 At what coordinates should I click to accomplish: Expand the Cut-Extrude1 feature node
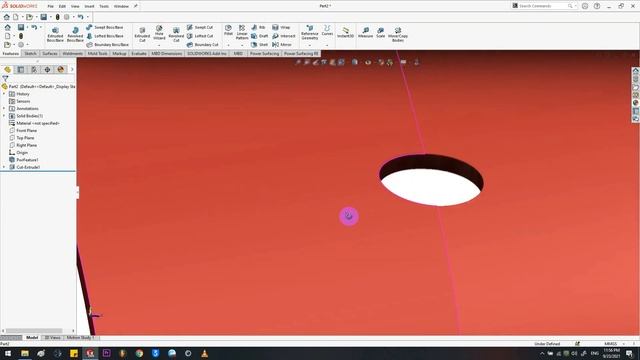click(4, 167)
